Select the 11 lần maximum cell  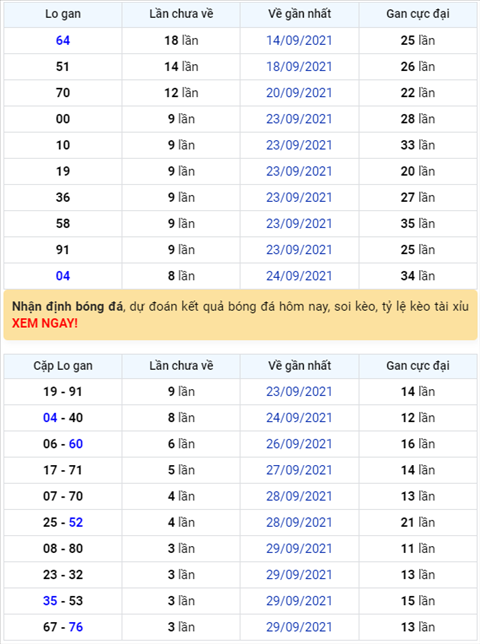tap(418, 548)
